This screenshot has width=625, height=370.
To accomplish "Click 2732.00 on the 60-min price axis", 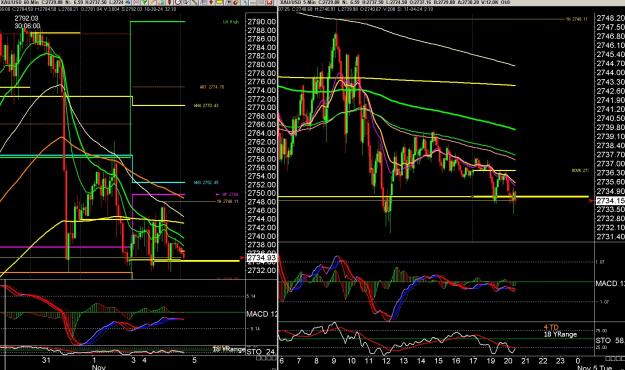I will [x=261, y=270].
